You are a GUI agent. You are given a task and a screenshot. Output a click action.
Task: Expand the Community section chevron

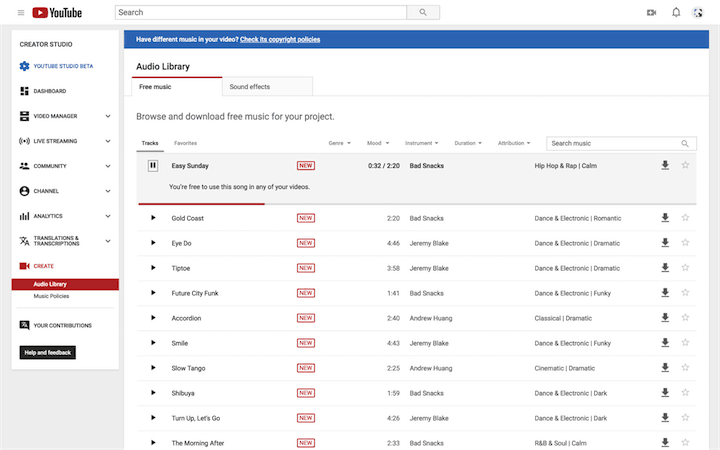coord(108,166)
